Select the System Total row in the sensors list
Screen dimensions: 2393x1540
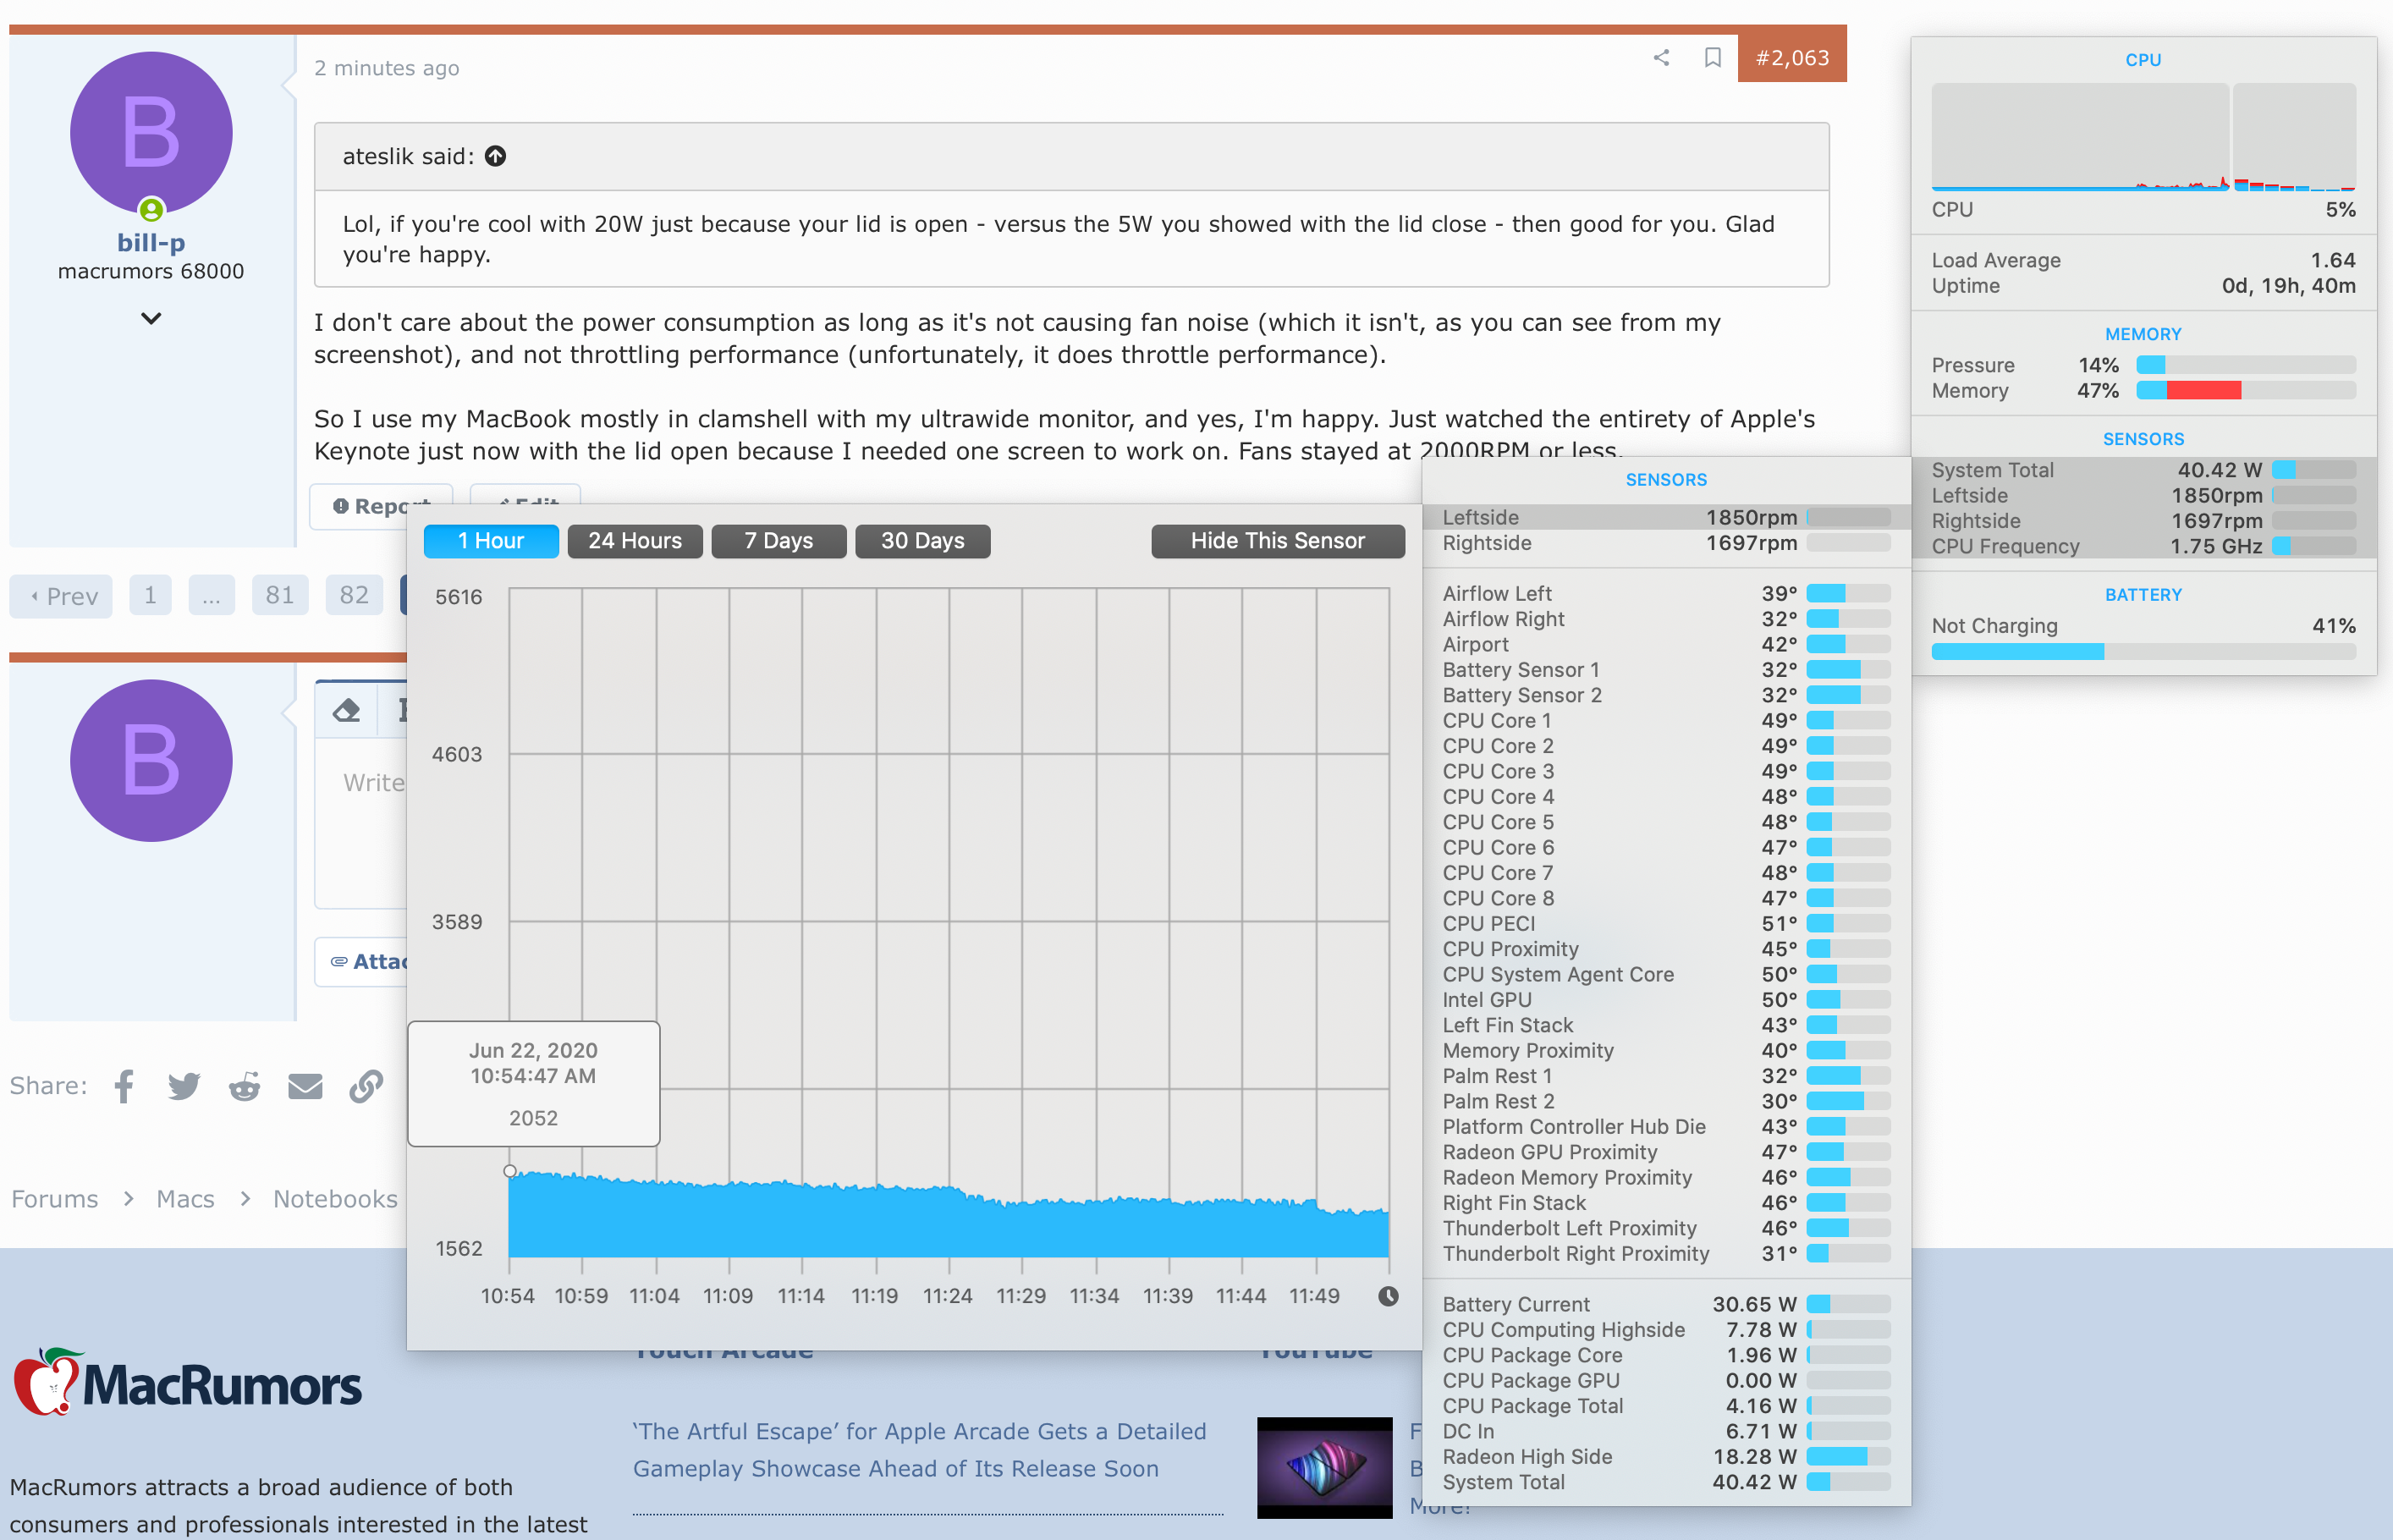click(1666, 1482)
